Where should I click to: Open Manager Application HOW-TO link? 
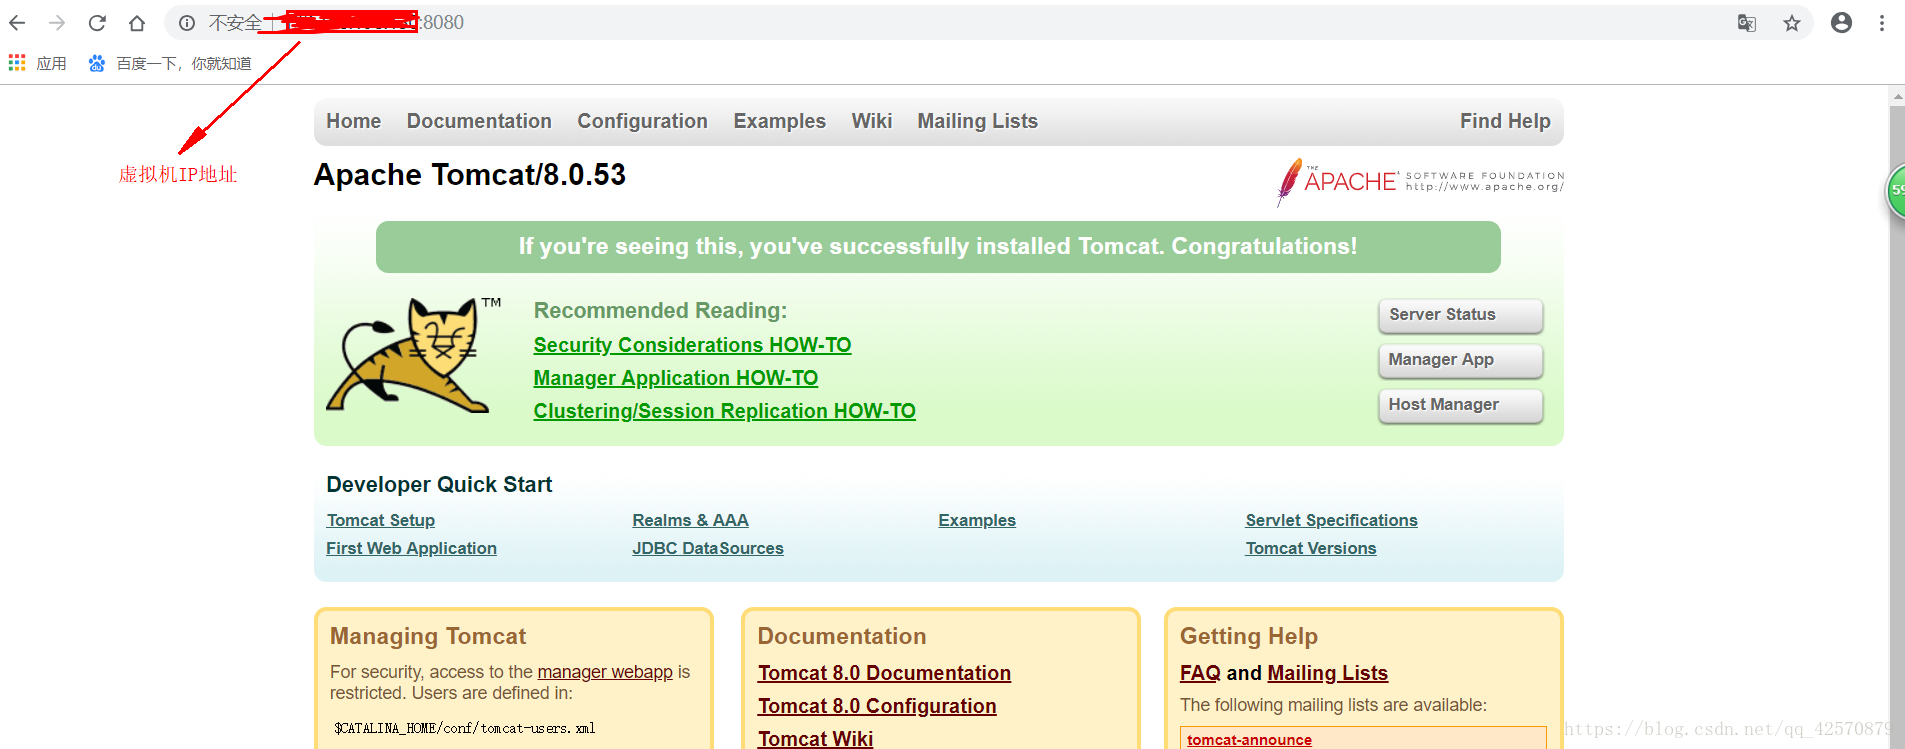click(x=675, y=378)
